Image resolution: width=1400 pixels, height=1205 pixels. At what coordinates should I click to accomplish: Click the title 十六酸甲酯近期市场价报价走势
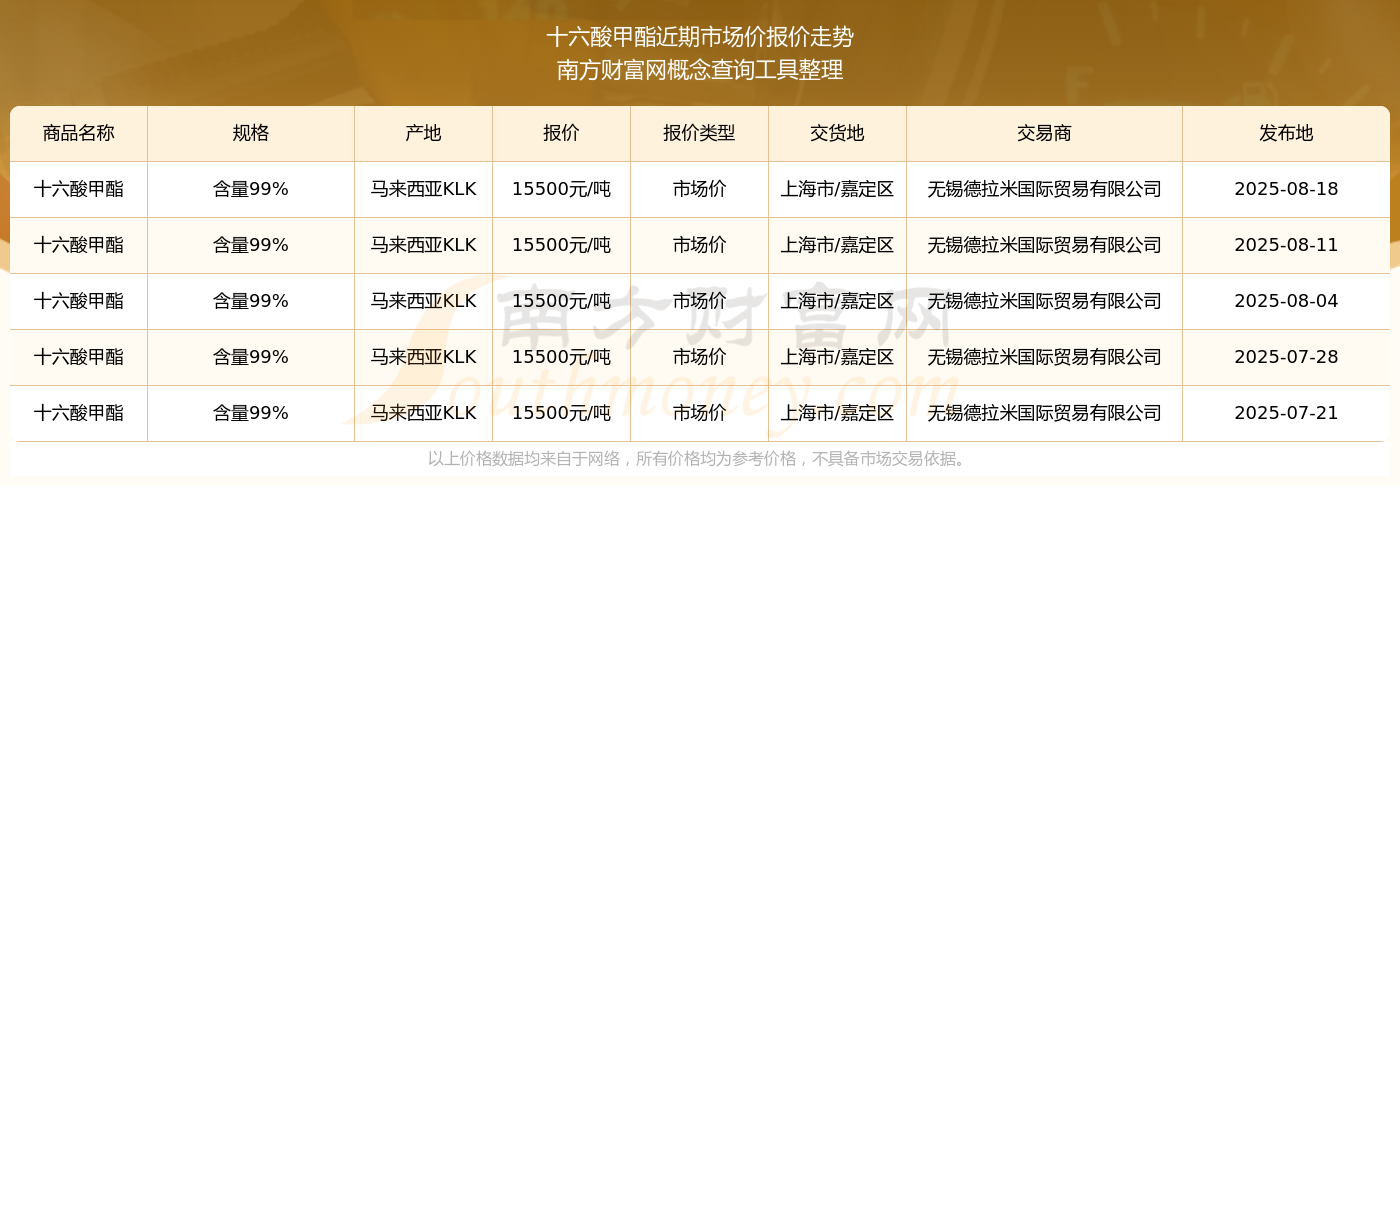(x=700, y=37)
